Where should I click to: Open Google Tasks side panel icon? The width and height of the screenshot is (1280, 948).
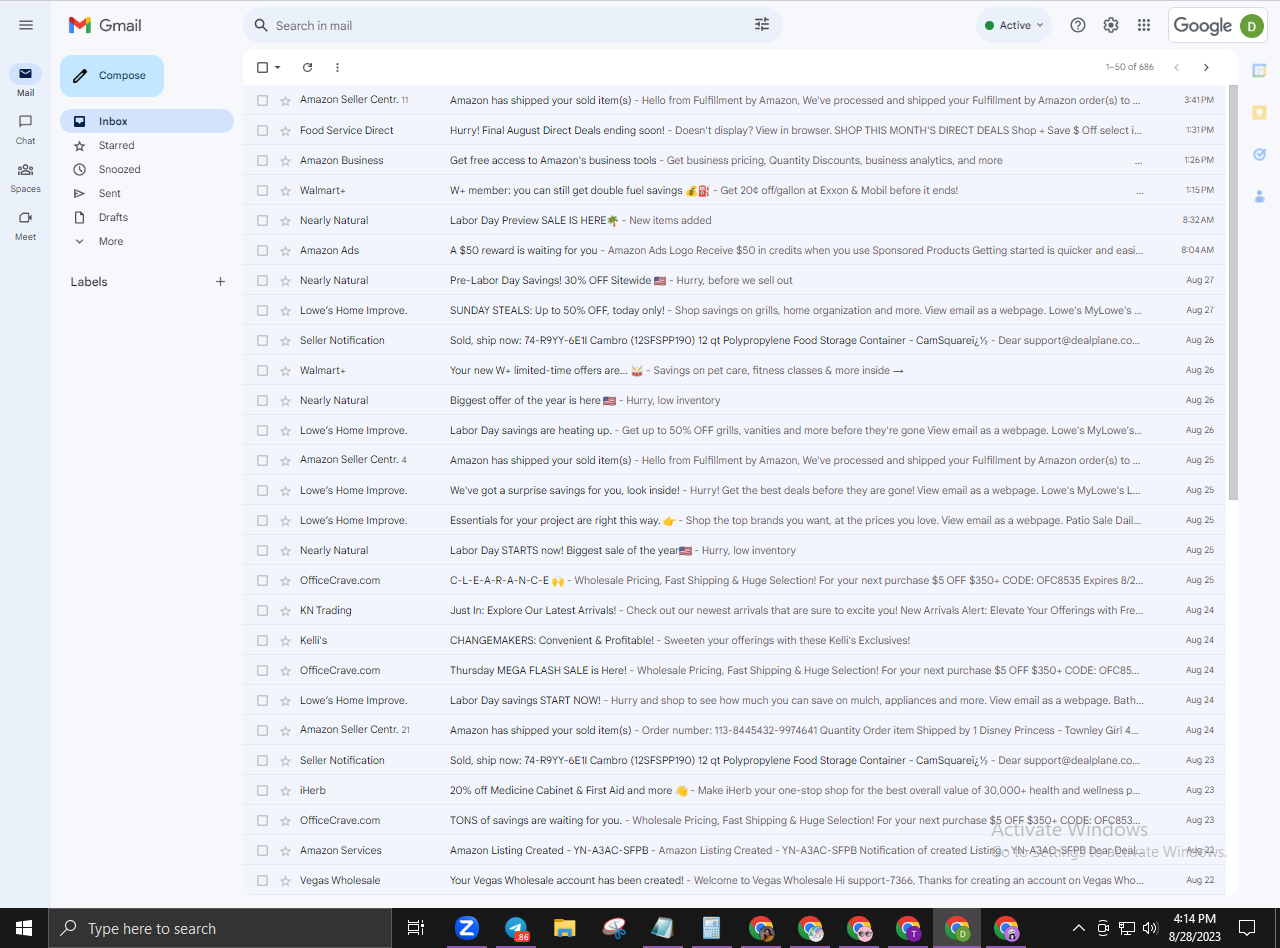(1259, 154)
